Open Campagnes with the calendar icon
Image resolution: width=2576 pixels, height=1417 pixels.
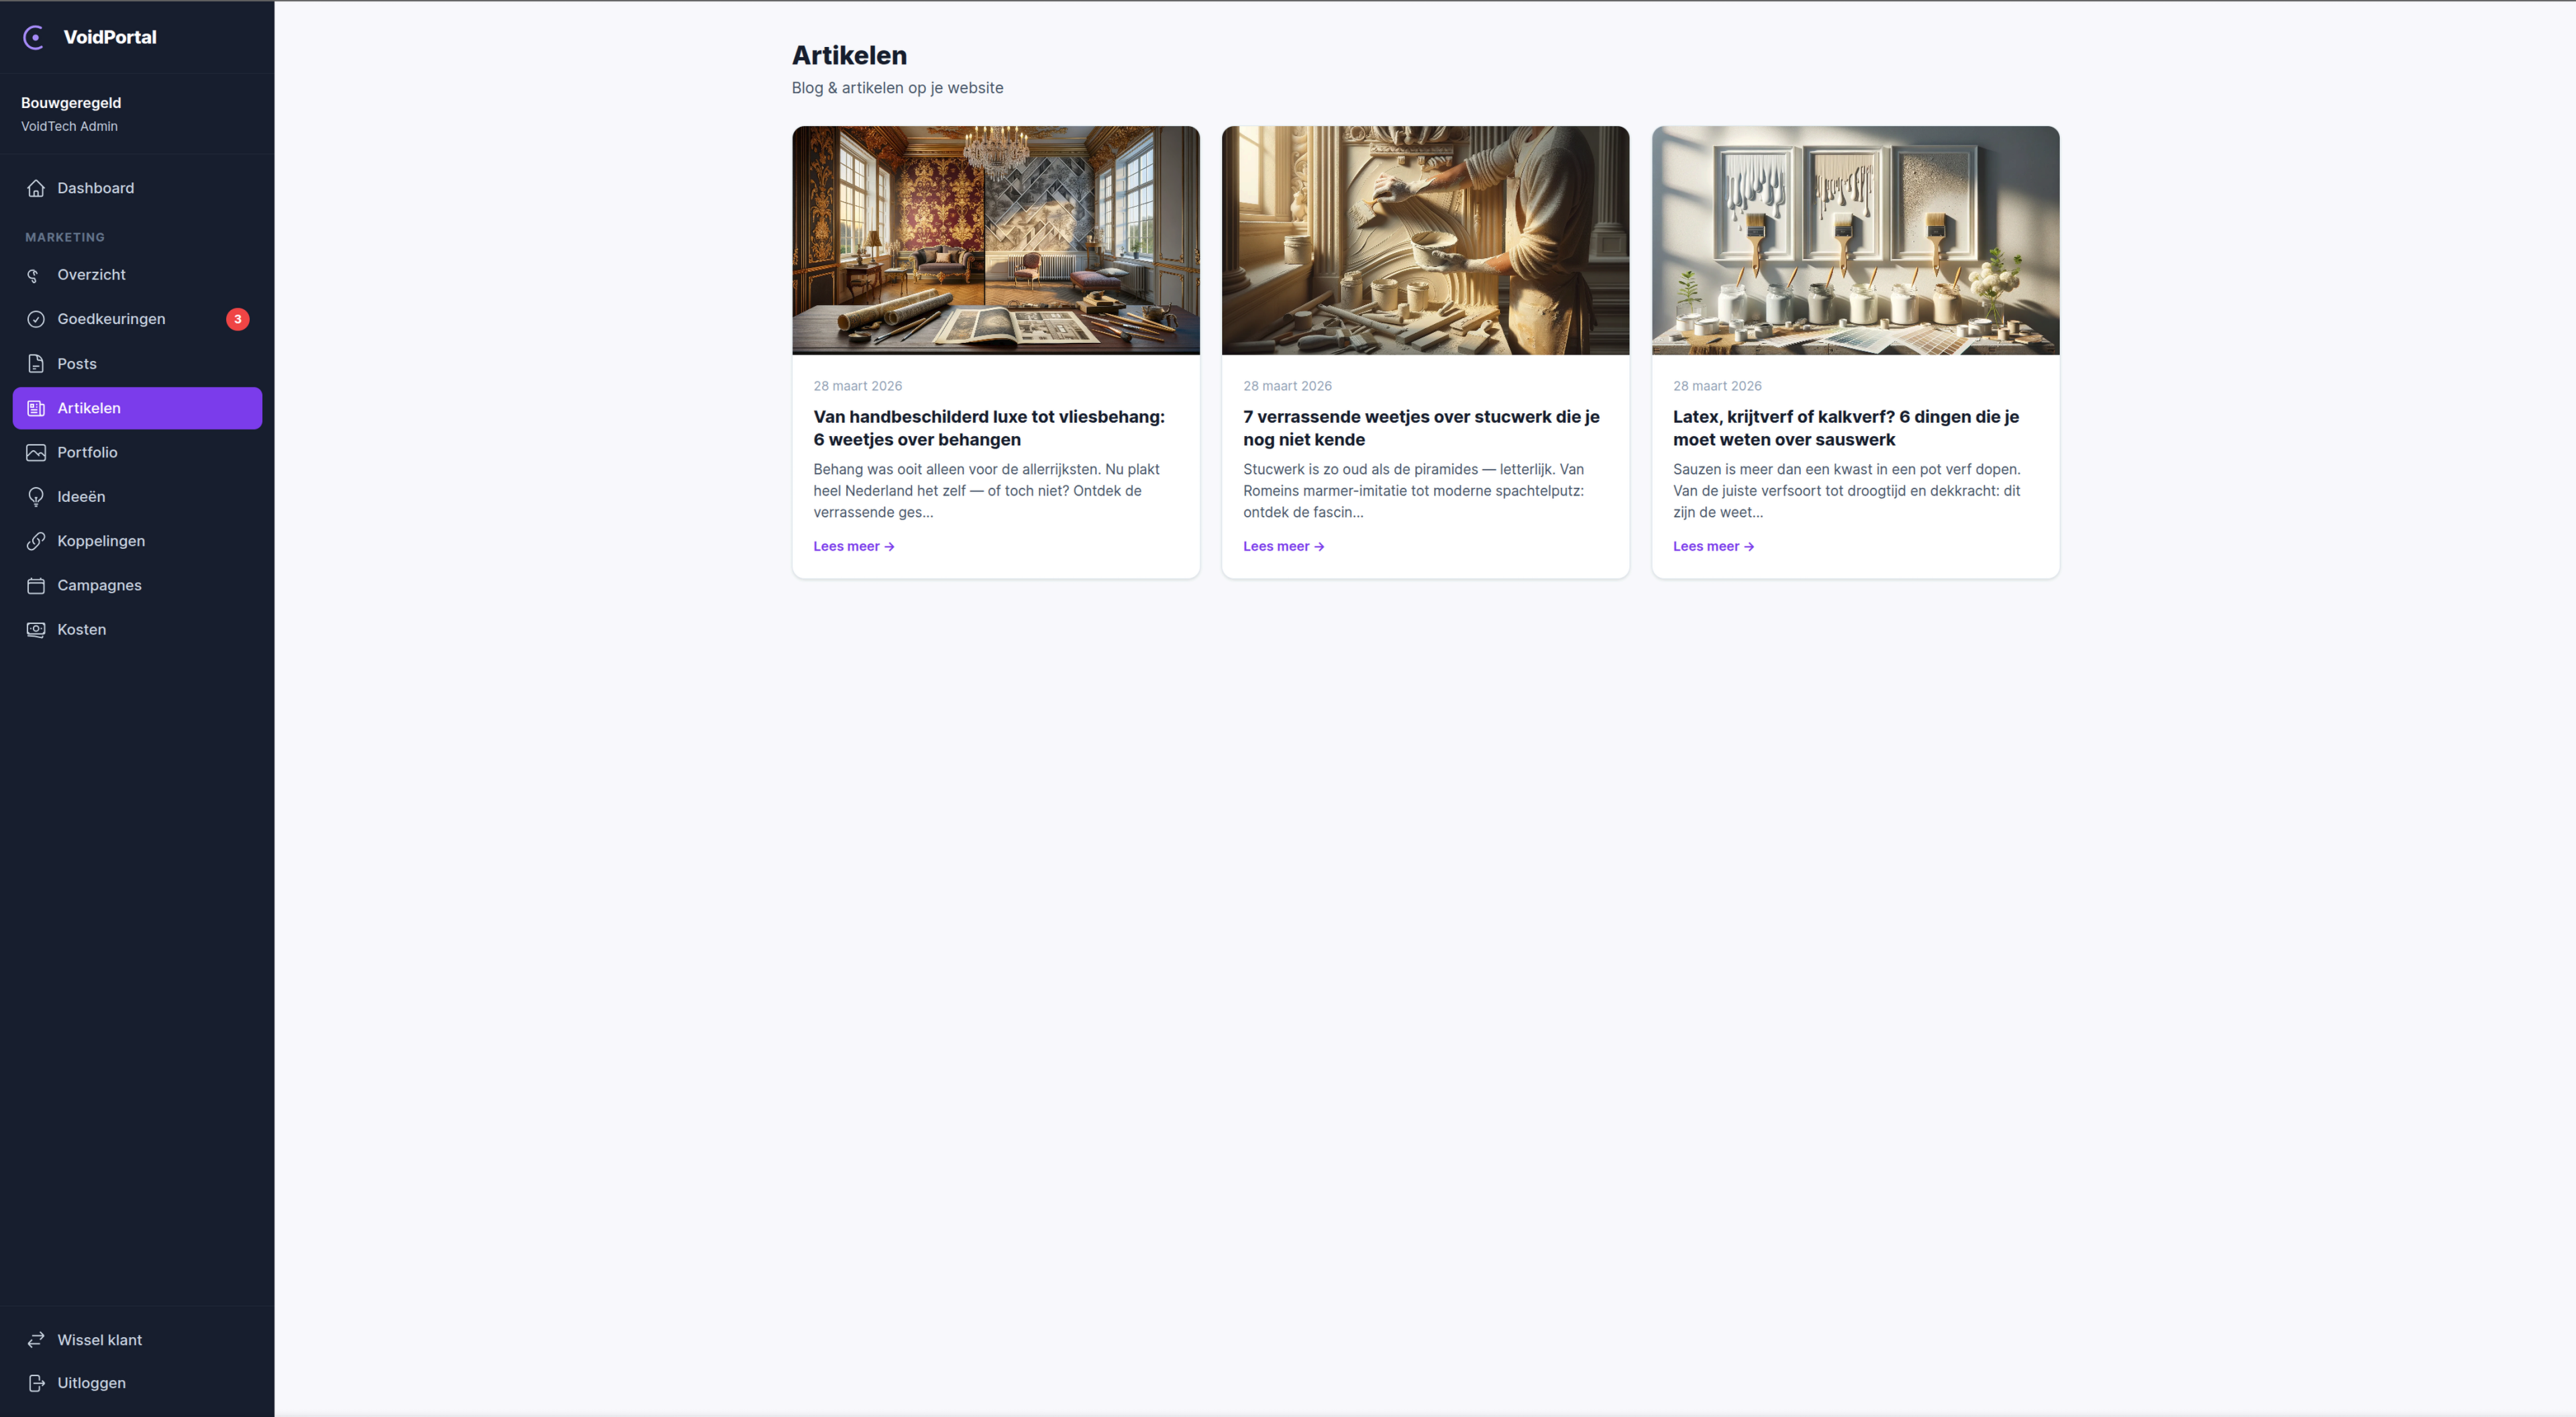[x=35, y=585]
